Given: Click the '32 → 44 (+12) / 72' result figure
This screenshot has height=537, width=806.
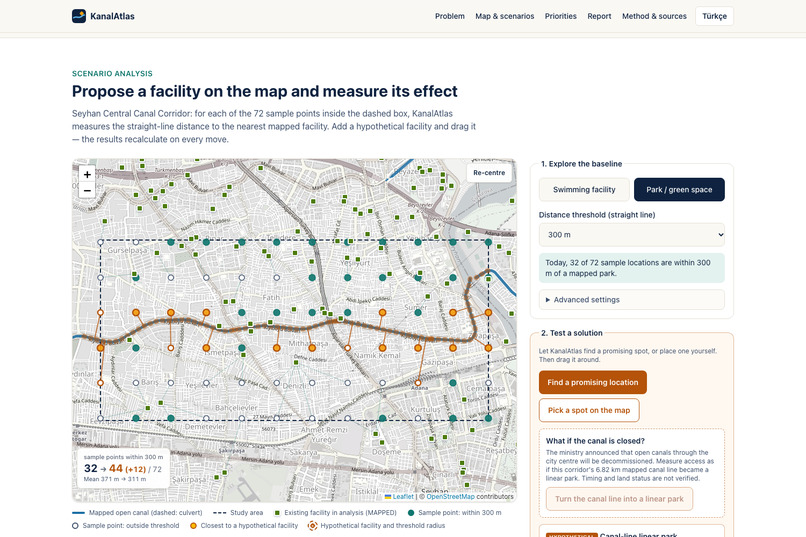Looking at the screenshot, I should tap(123, 469).
